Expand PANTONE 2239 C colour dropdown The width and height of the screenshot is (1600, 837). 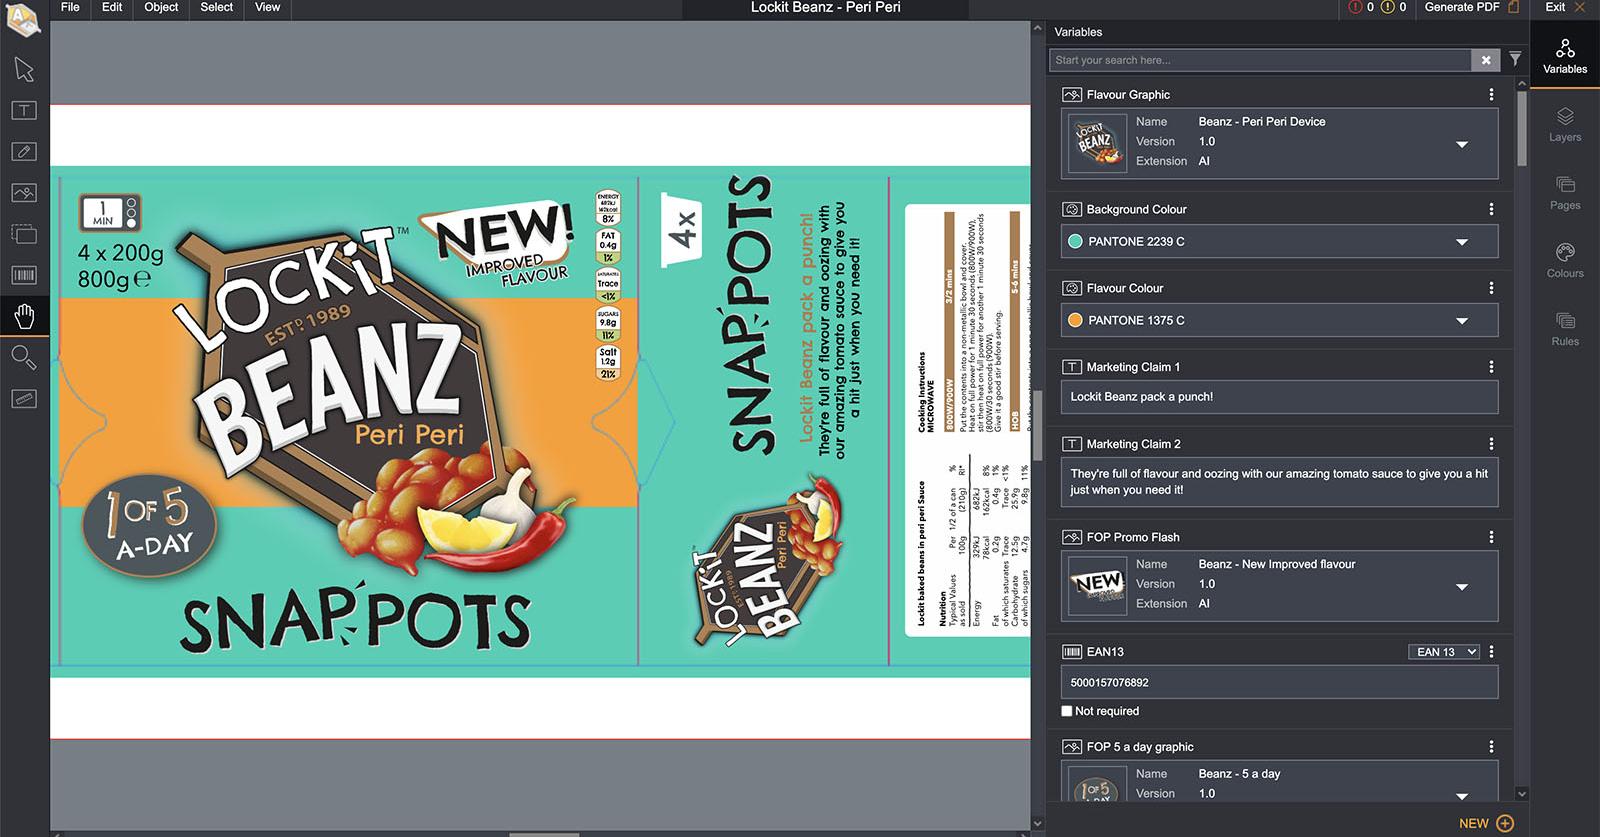click(1462, 242)
